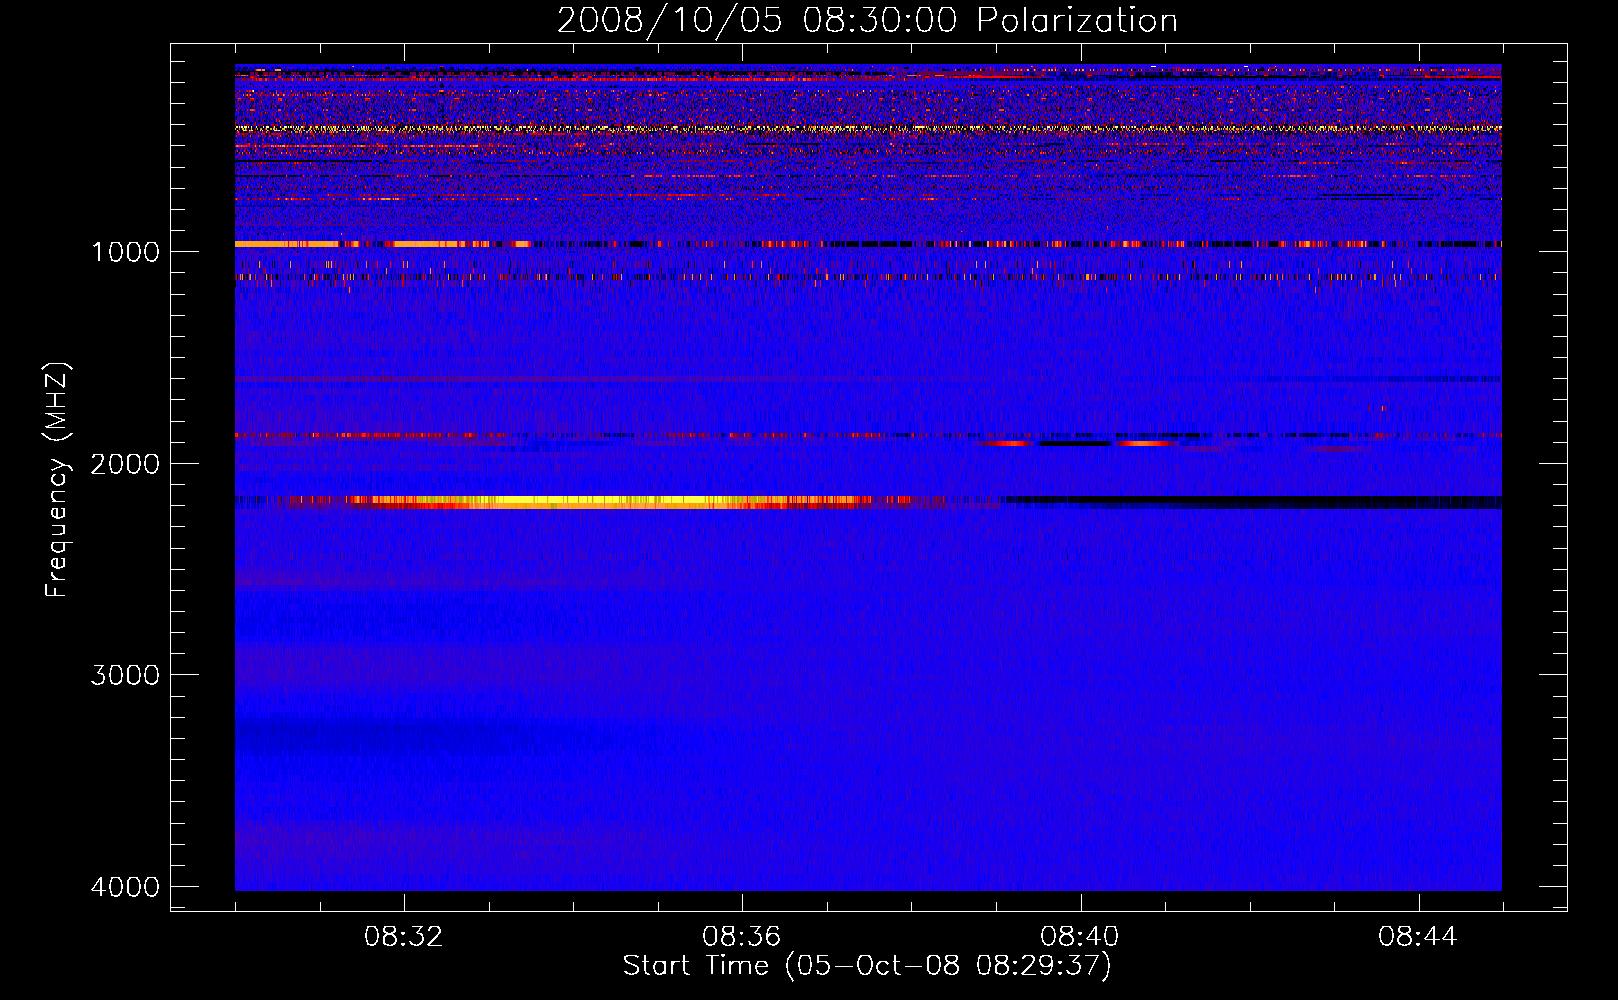Select the 'Frequency (MHZ)' axis label
Image resolution: width=1618 pixels, height=1000 pixels.
[x=57, y=480]
